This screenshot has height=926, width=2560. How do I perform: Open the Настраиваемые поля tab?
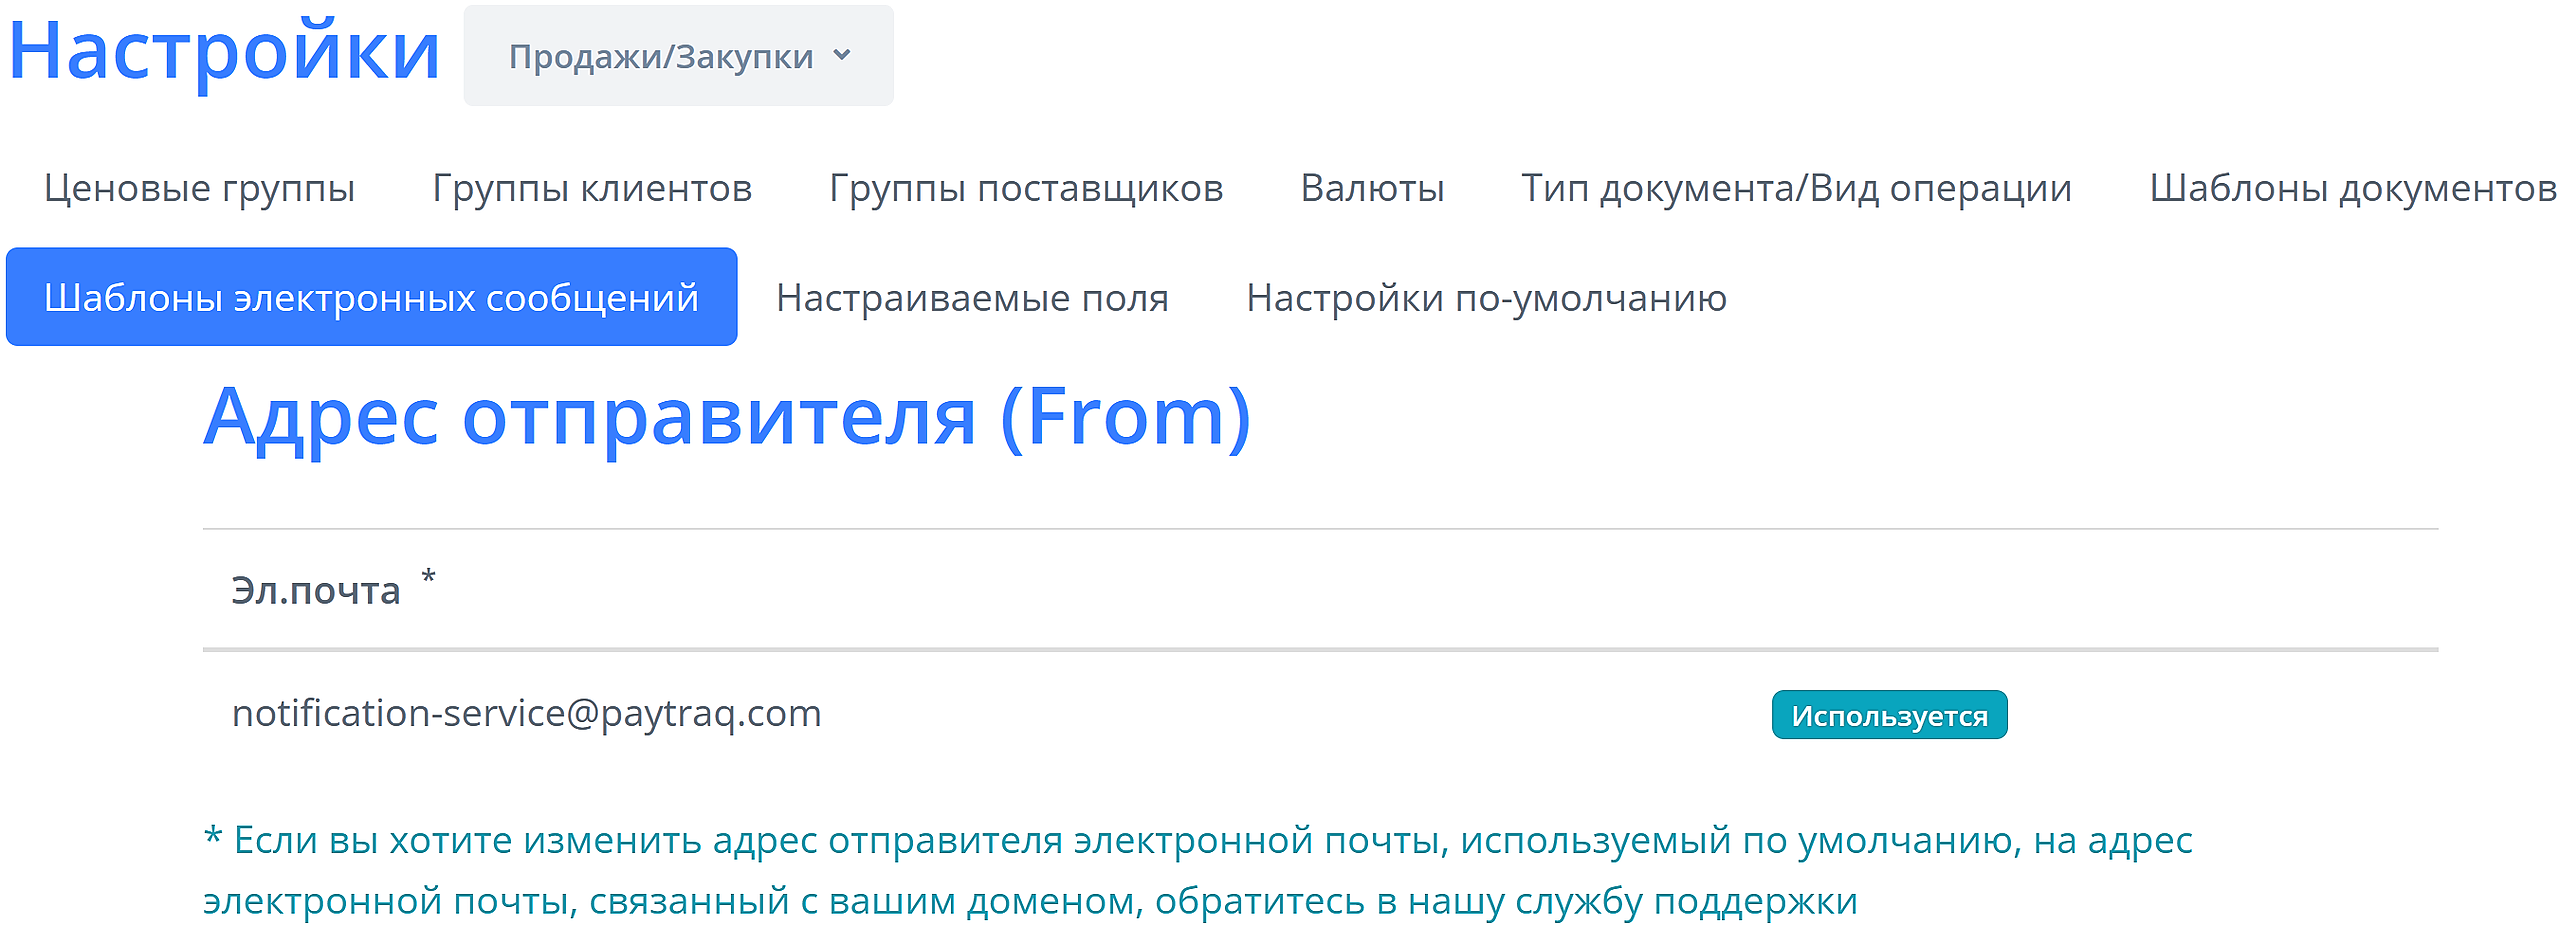[x=972, y=297]
